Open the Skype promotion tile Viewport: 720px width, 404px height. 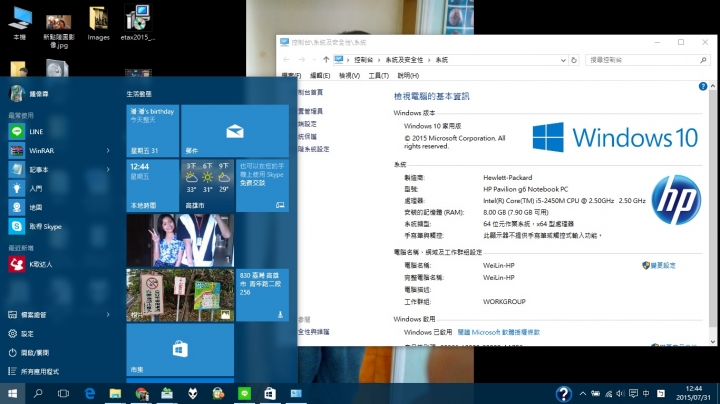(262, 185)
